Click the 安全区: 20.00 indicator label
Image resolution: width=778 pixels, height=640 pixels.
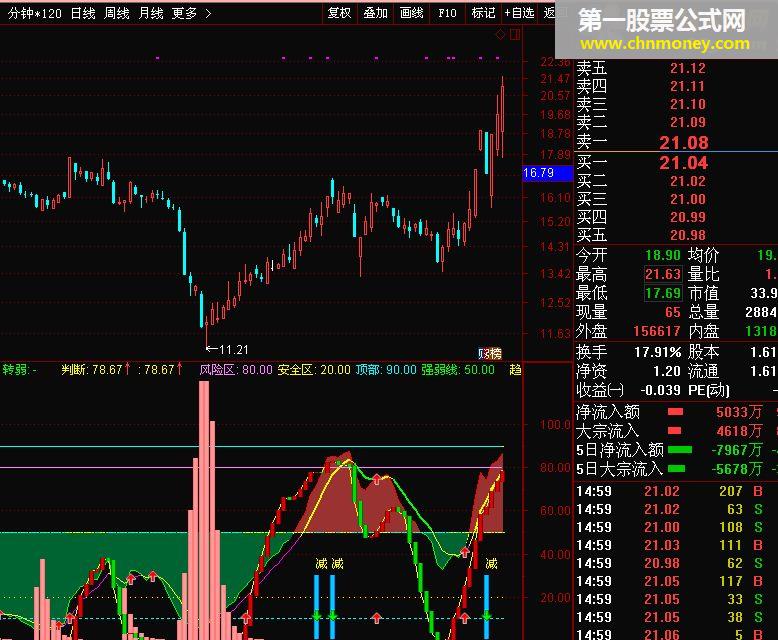point(314,369)
